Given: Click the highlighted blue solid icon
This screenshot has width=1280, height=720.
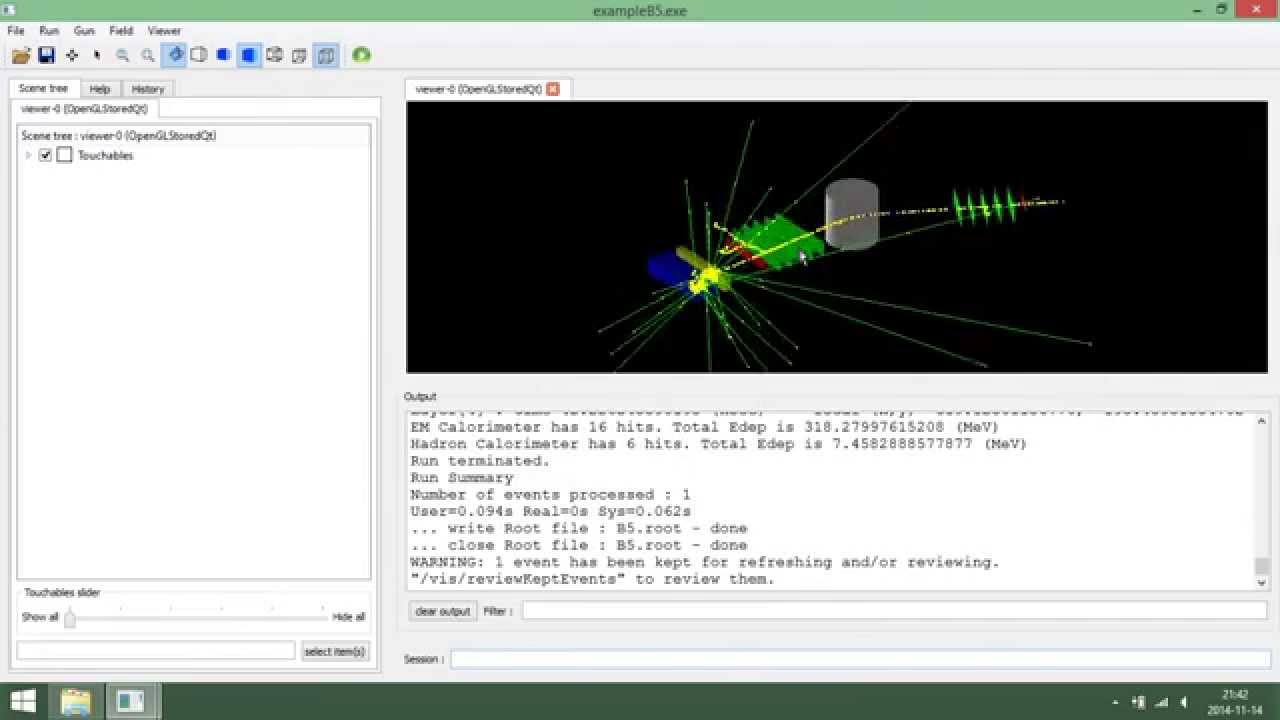Looking at the screenshot, I should (249, 55).
